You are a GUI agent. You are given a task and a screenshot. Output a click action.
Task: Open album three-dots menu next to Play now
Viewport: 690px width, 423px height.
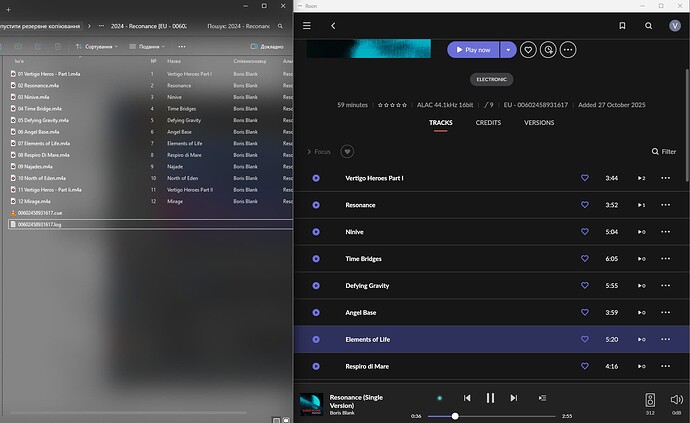click(568, 49)
